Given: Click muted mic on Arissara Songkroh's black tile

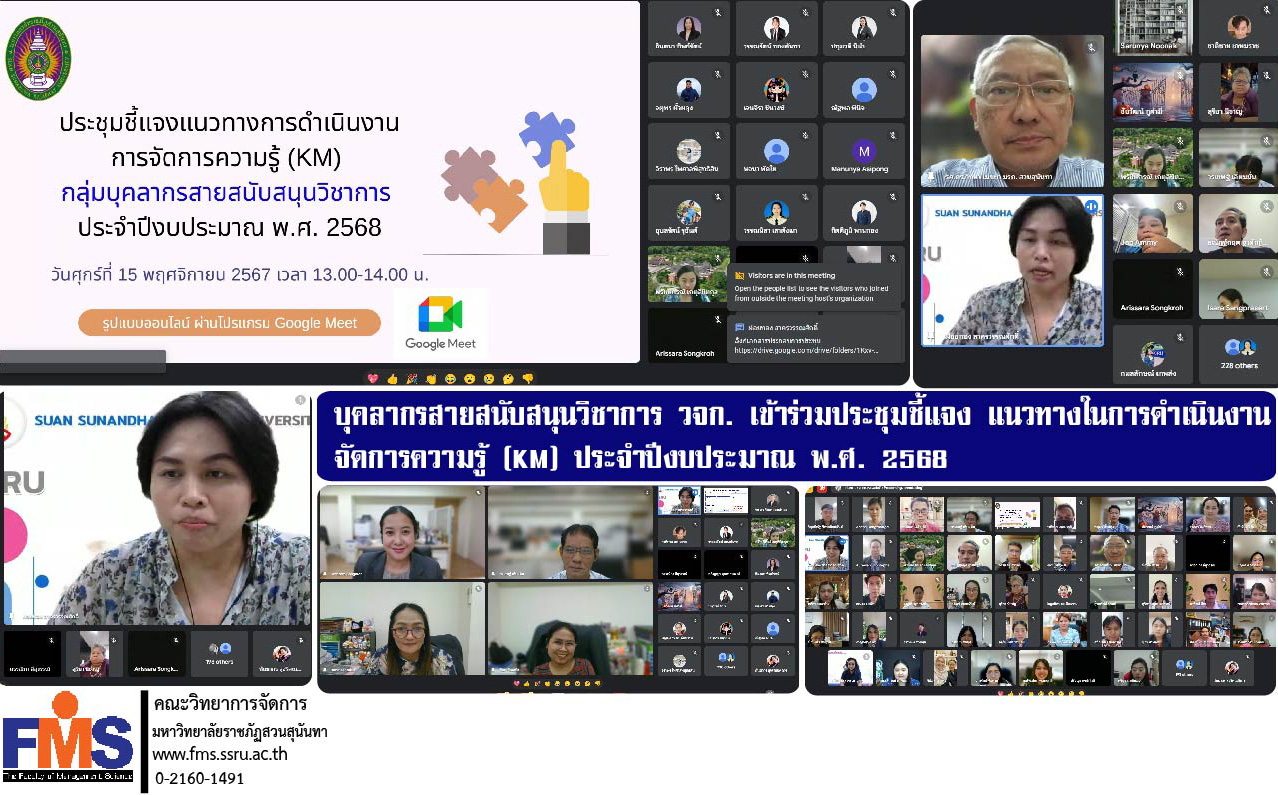Looking at the screenshot, I should click(x=718, y=320).
